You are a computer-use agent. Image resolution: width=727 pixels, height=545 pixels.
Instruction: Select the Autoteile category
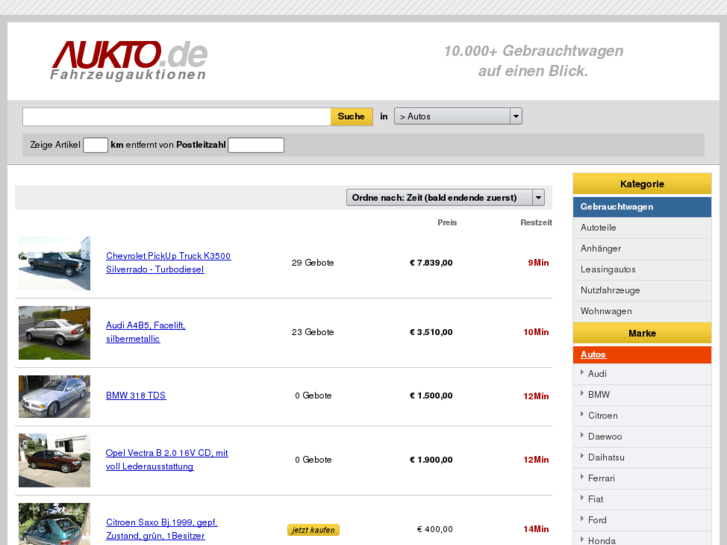pos(642,228)
